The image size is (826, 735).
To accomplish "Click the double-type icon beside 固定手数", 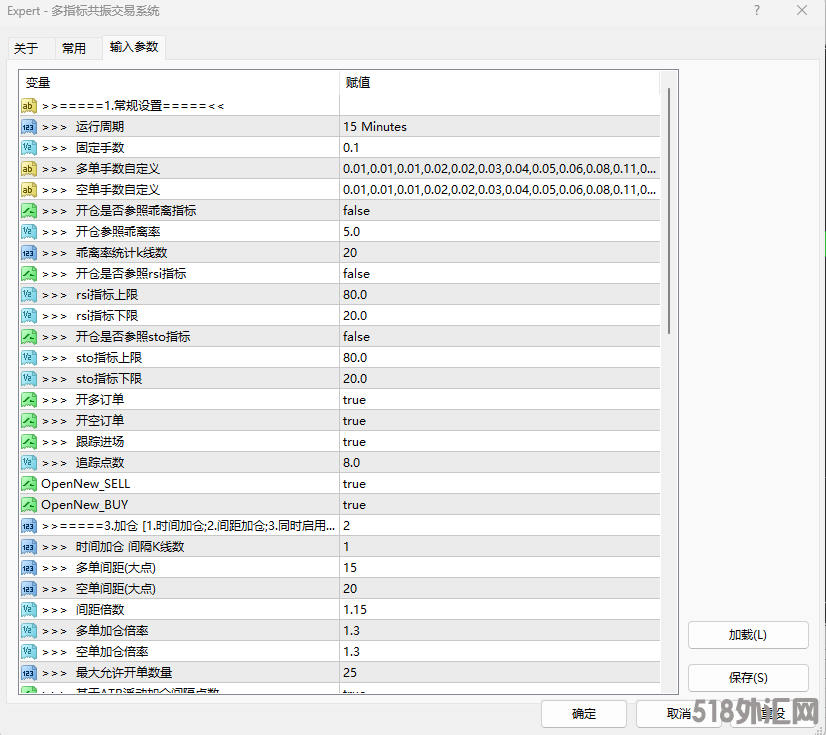I will (x=28, y=148).
